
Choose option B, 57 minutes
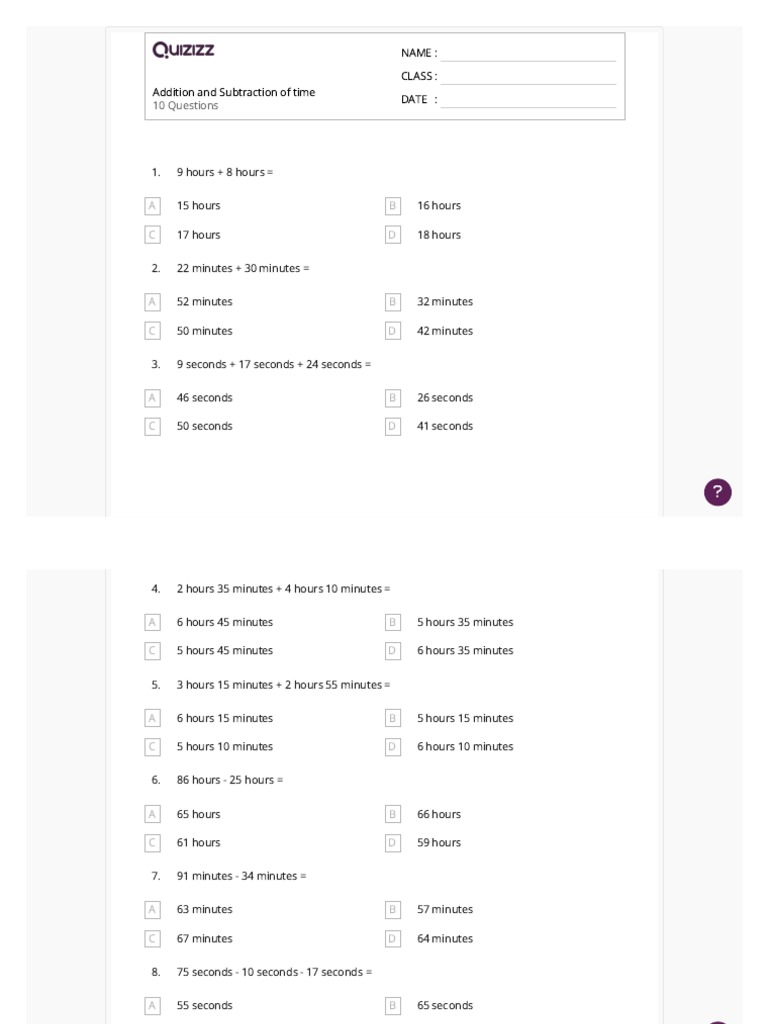393,910
